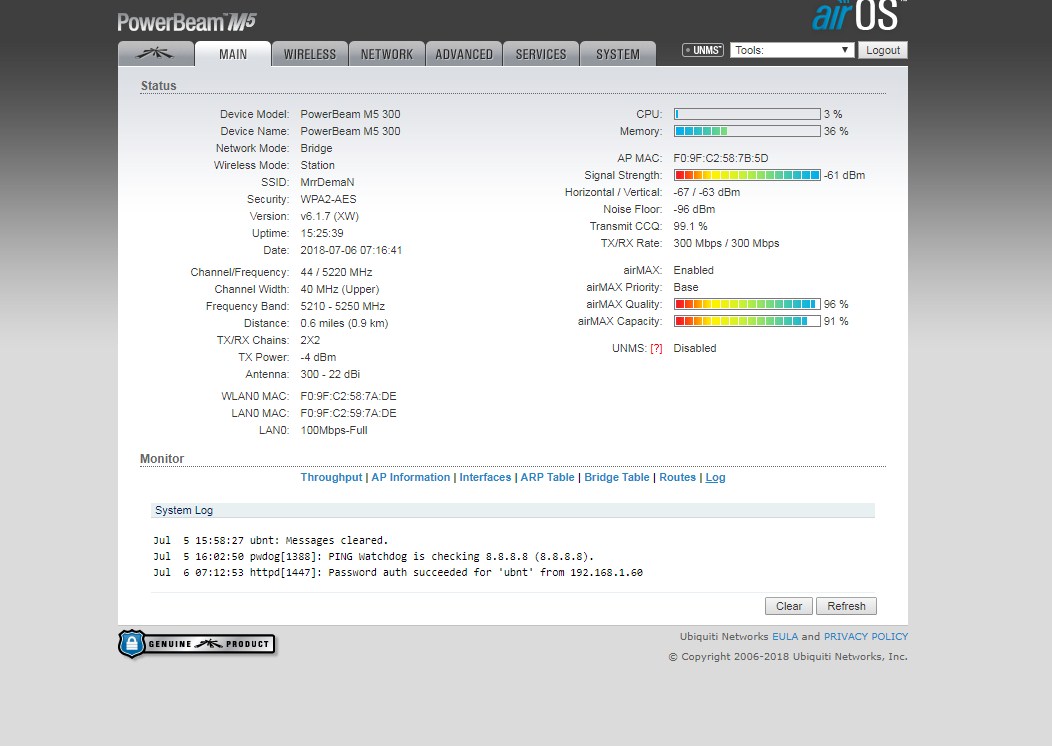Click antenna value 300 - 22 dBi

point(330,374)
